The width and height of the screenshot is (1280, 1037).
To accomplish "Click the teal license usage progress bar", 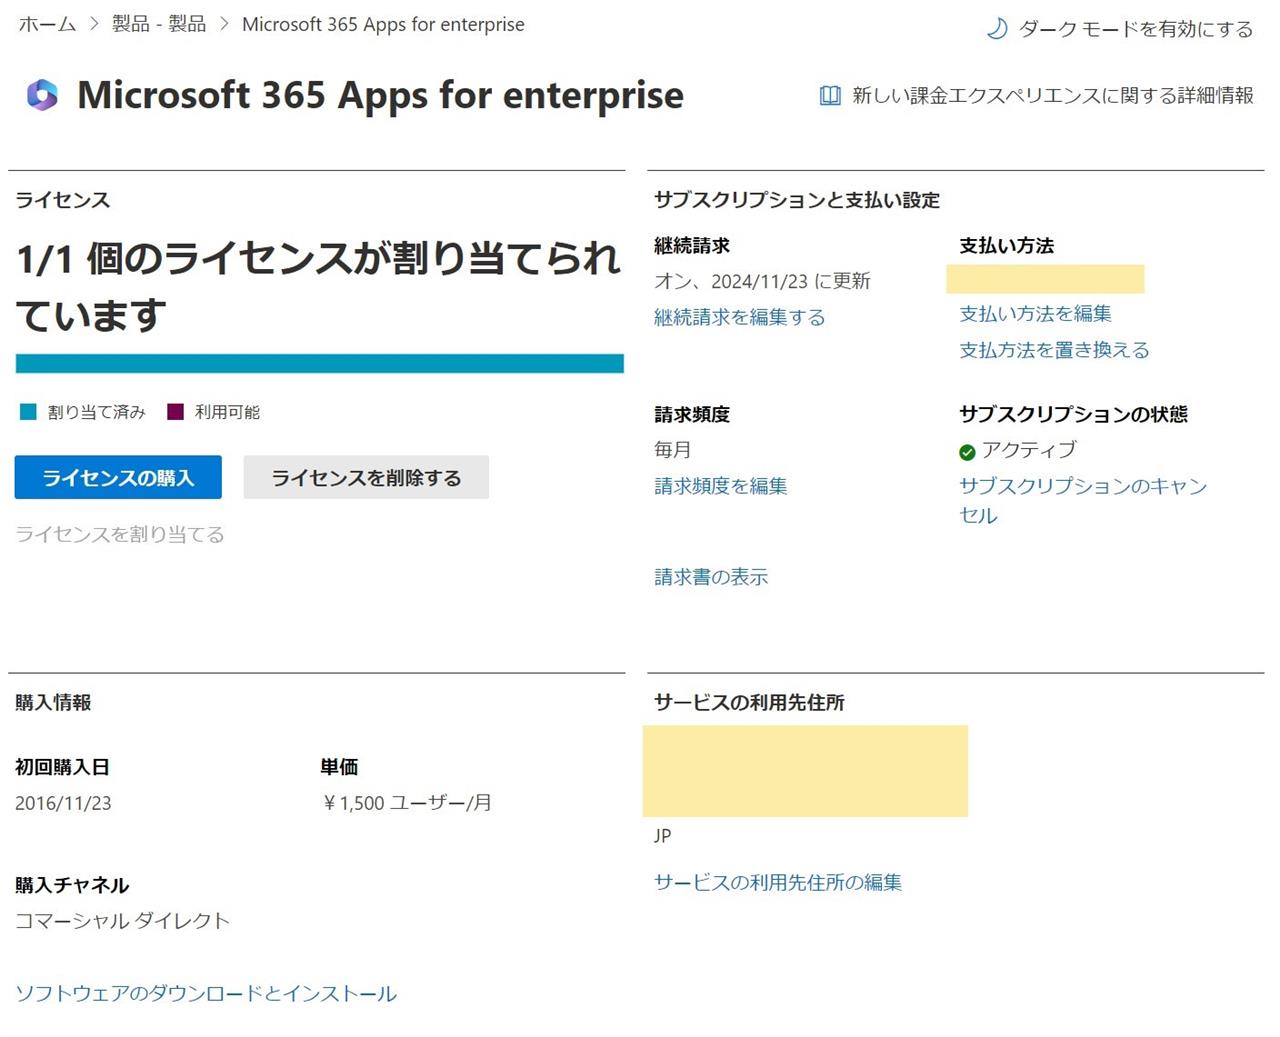I will (320, 363).
